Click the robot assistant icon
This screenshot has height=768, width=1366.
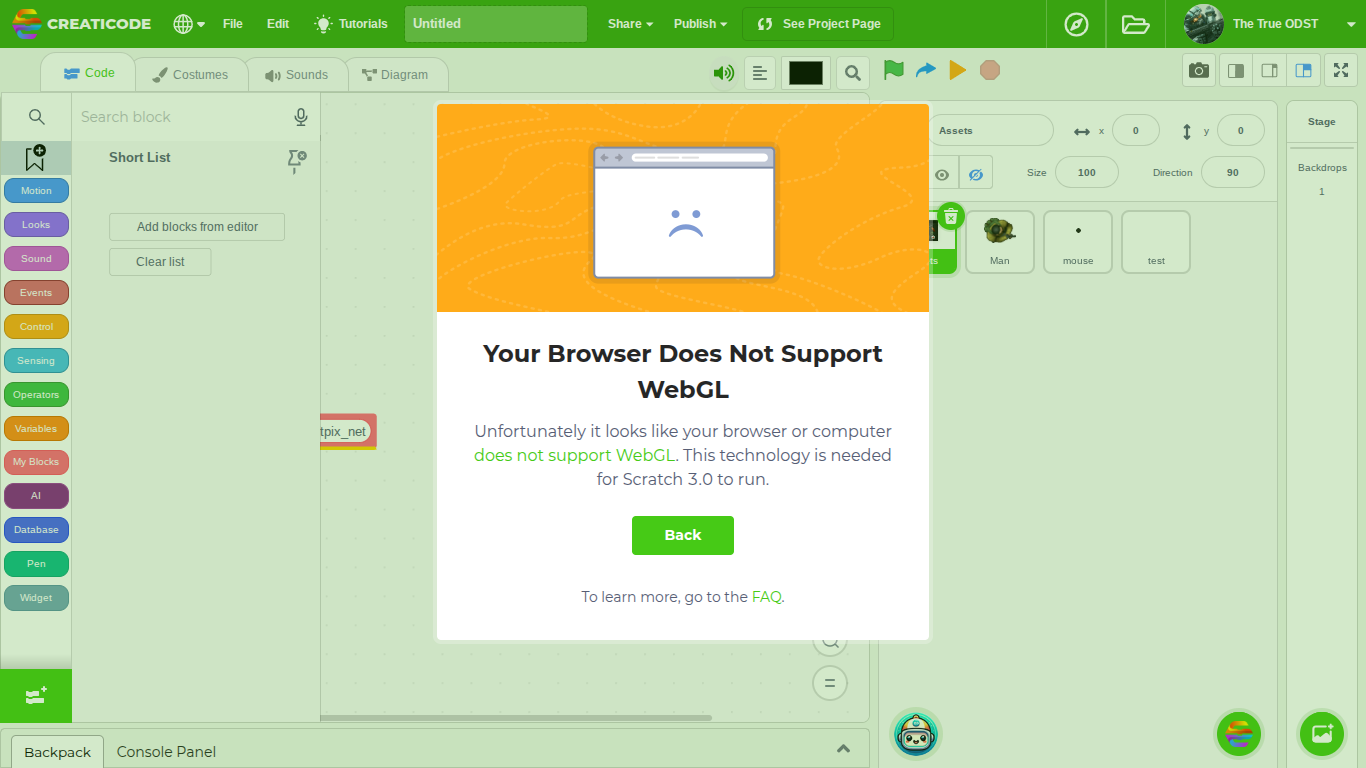[x=915, y=735]
